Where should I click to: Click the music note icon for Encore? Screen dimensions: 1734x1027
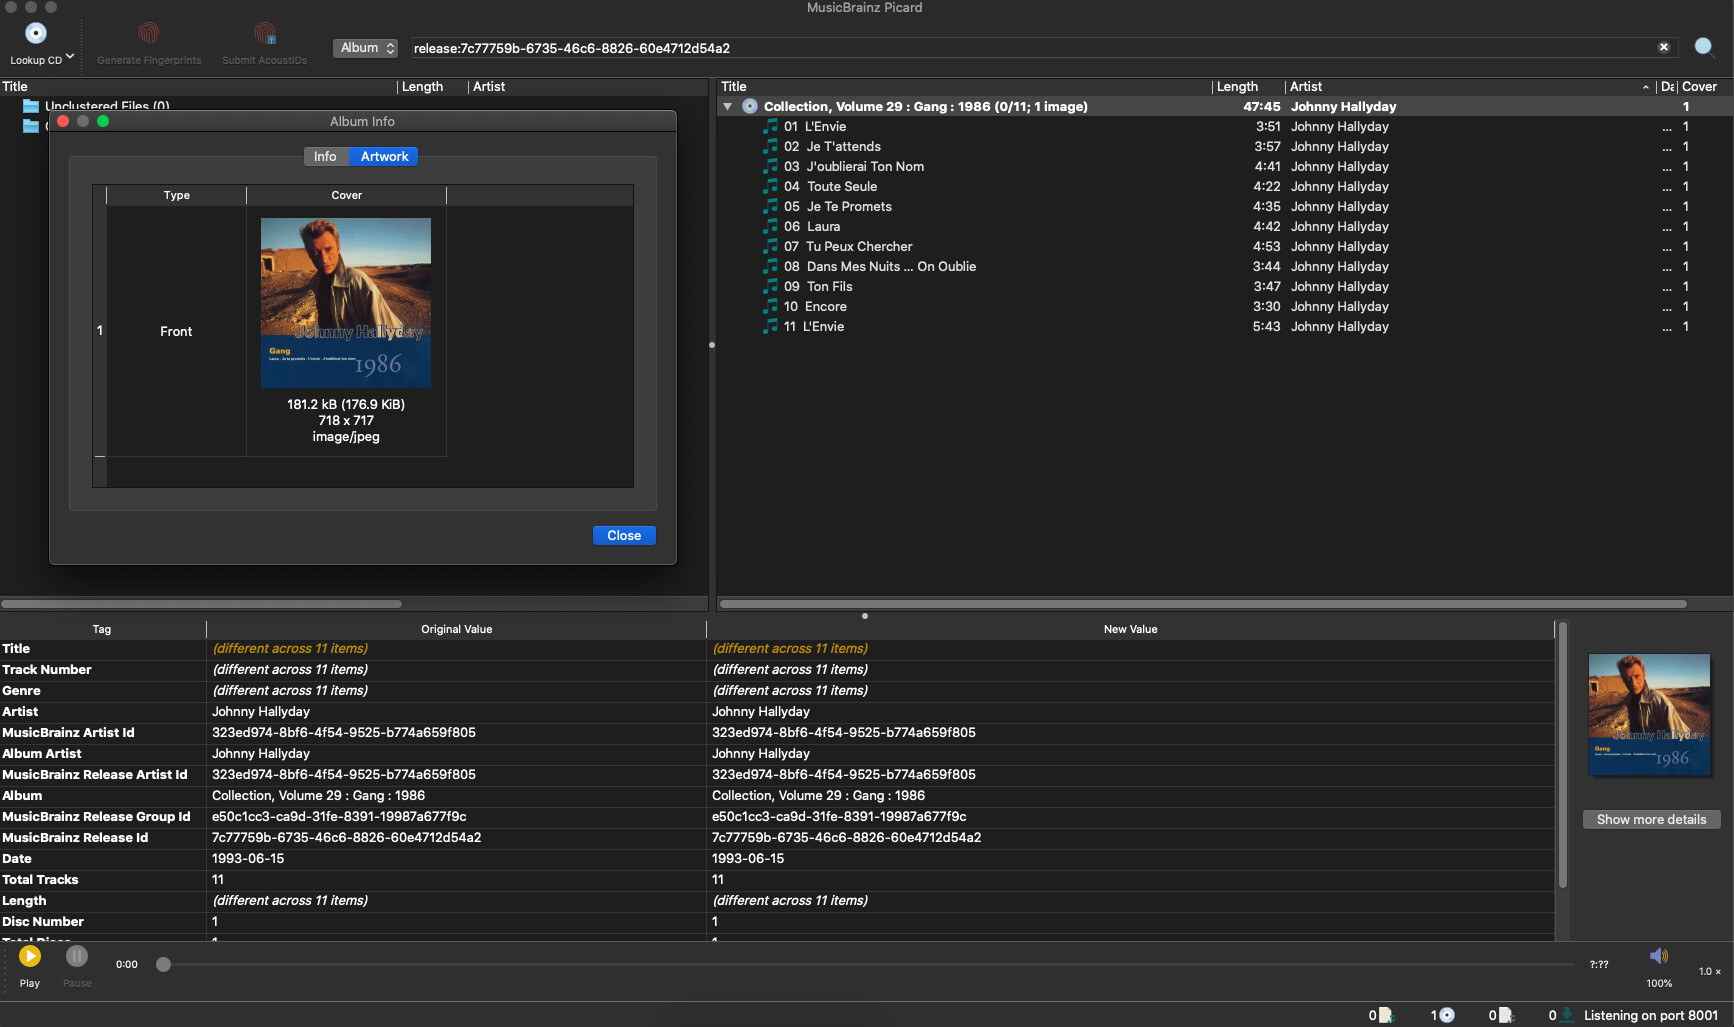pyautogui.click(x=770, y=306)
